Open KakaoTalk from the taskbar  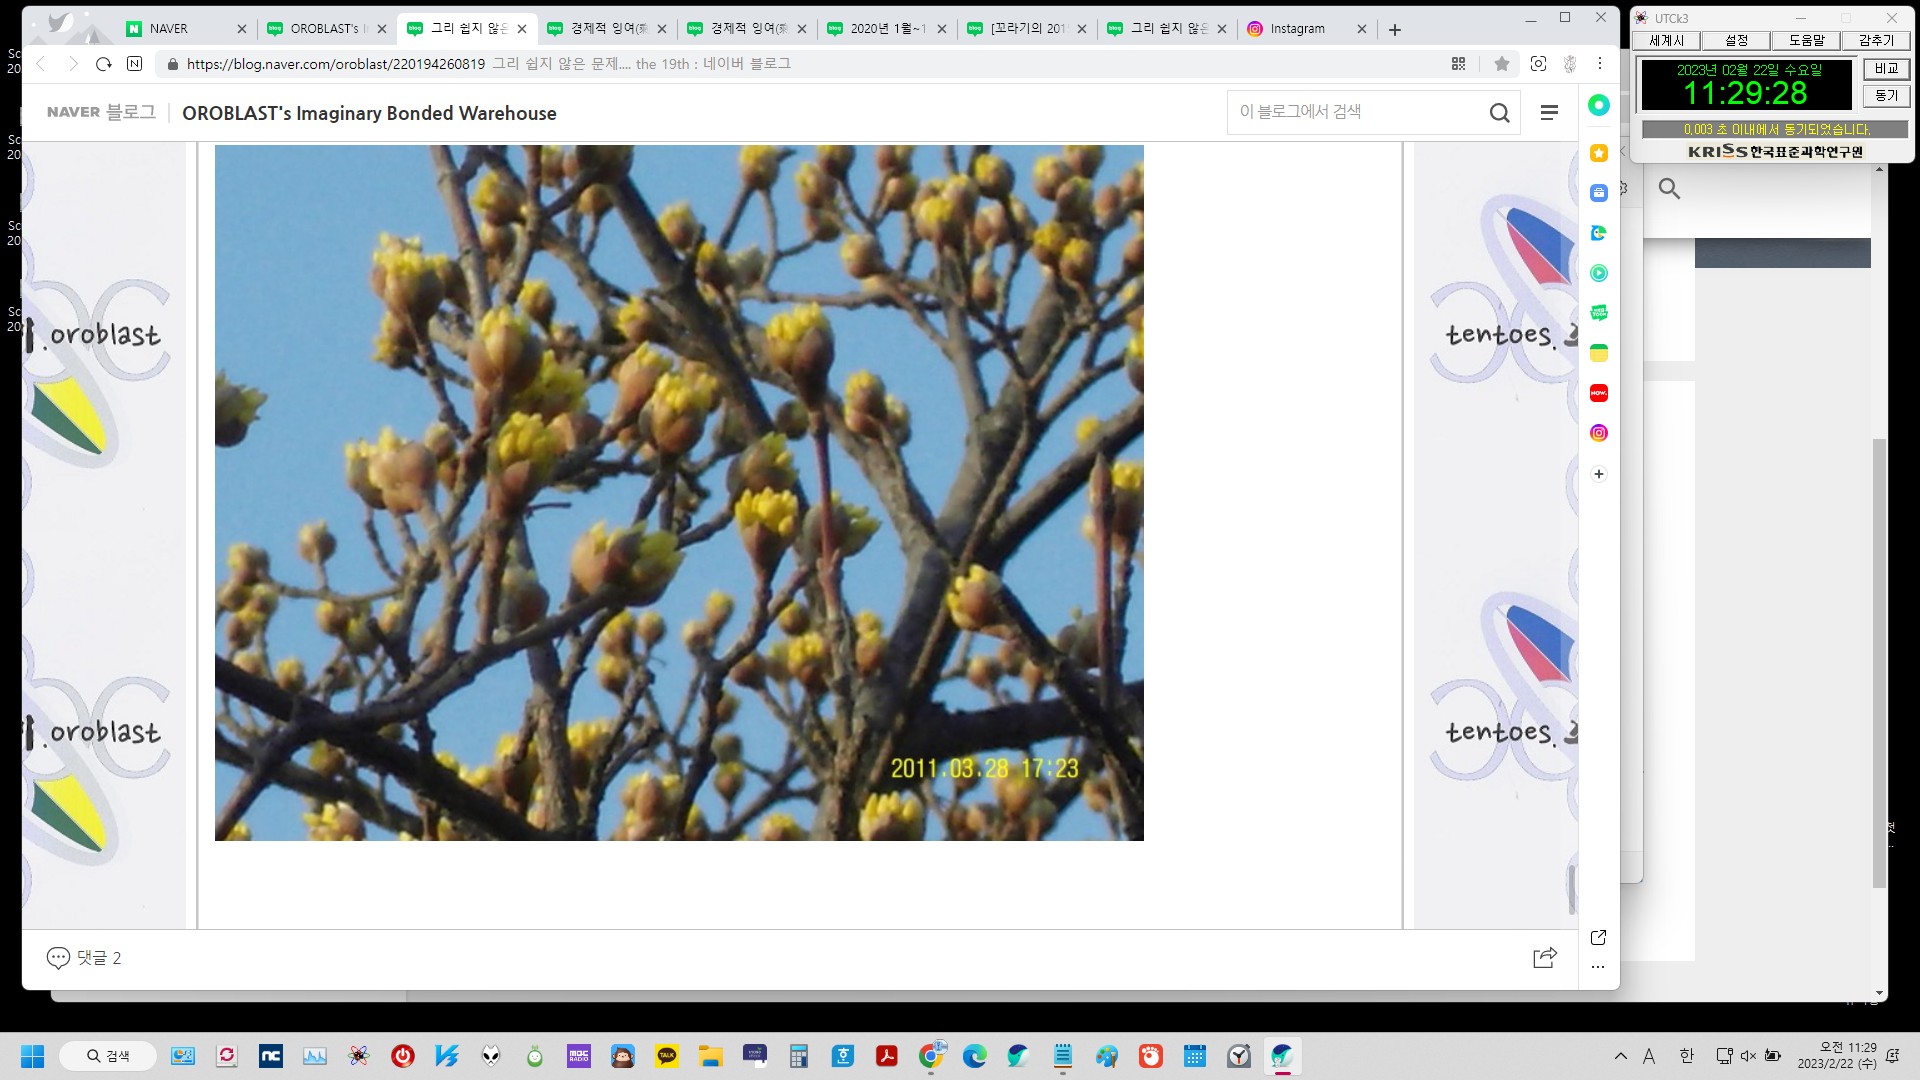click(667, 1056)
